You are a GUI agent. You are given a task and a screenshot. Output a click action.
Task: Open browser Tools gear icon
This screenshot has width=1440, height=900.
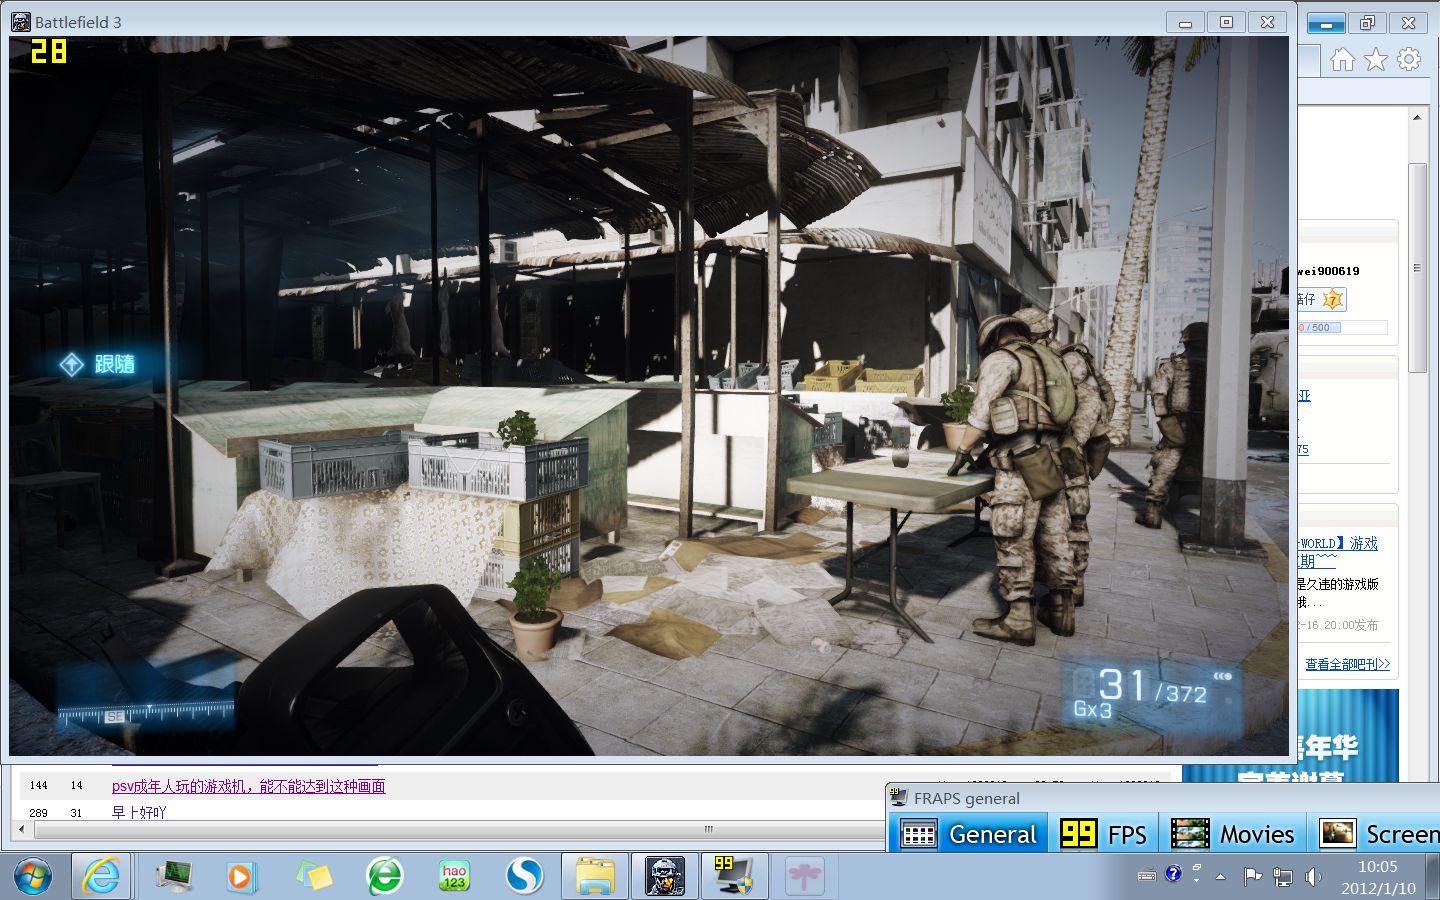[1409, 60]
